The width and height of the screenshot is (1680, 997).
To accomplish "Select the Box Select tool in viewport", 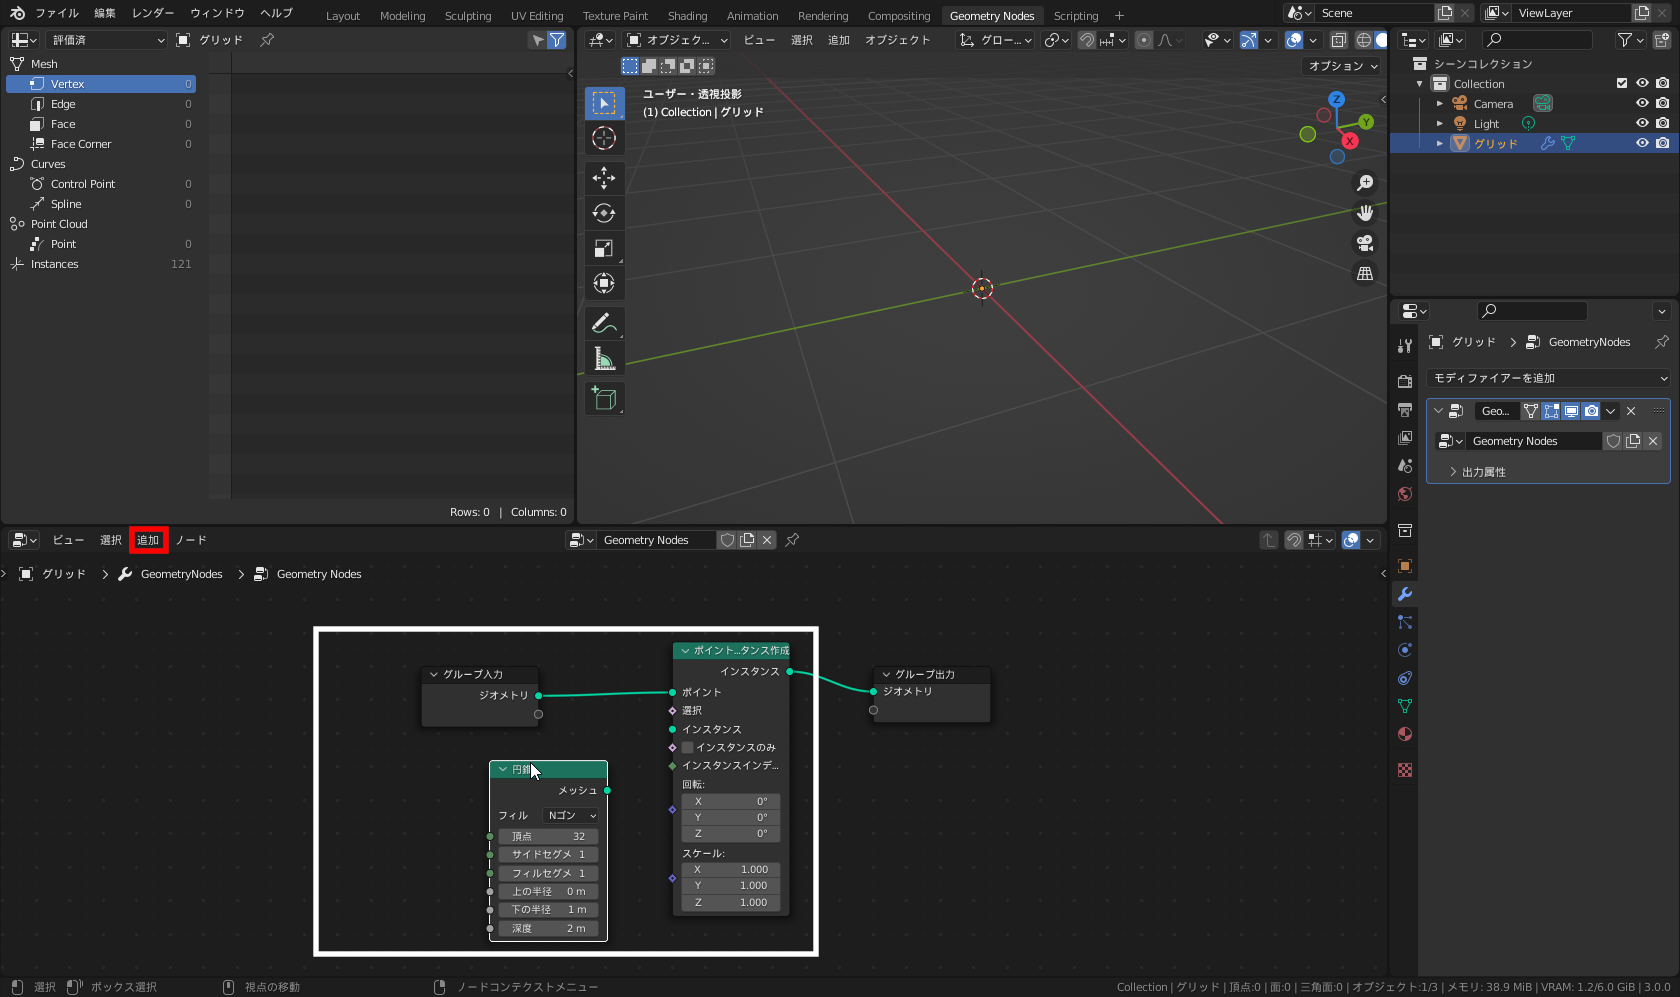I will [604, 103].
